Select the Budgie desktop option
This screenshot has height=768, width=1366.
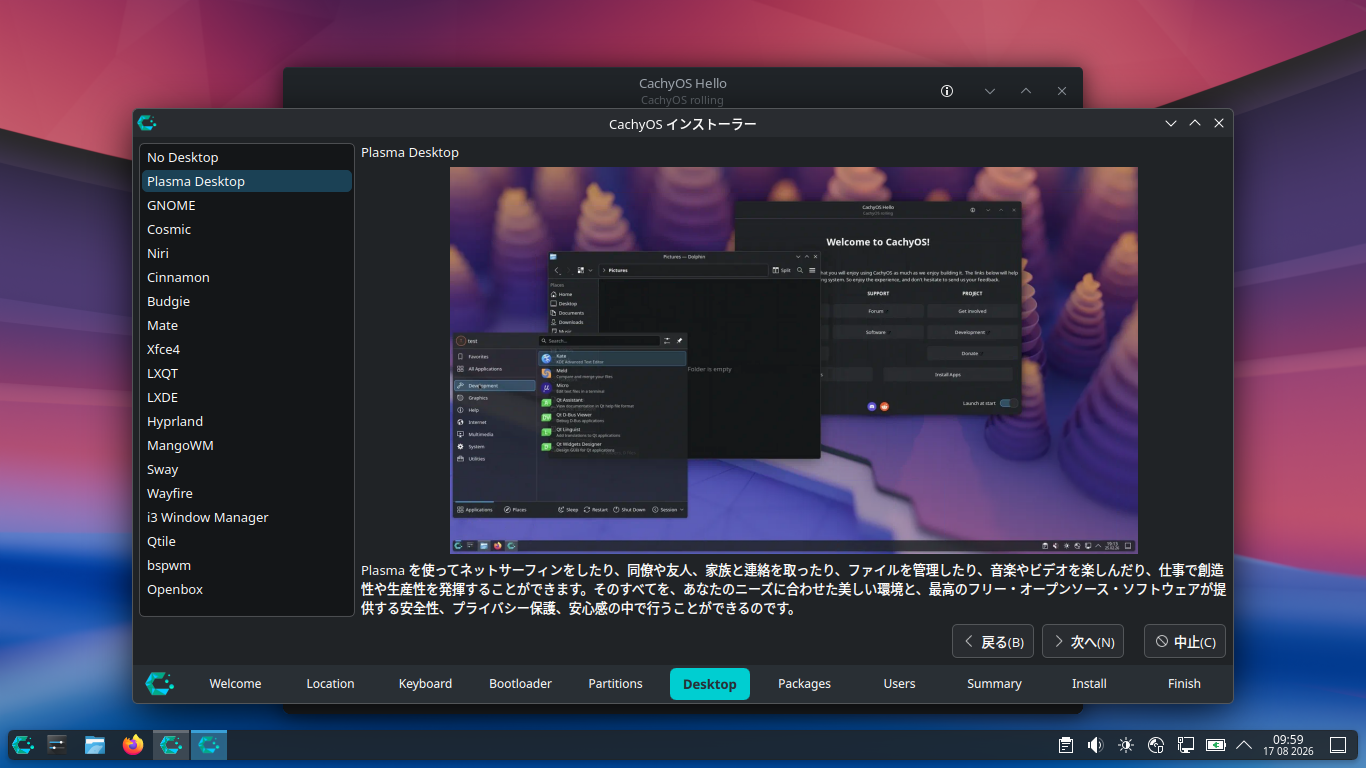[x=246, y=301]
